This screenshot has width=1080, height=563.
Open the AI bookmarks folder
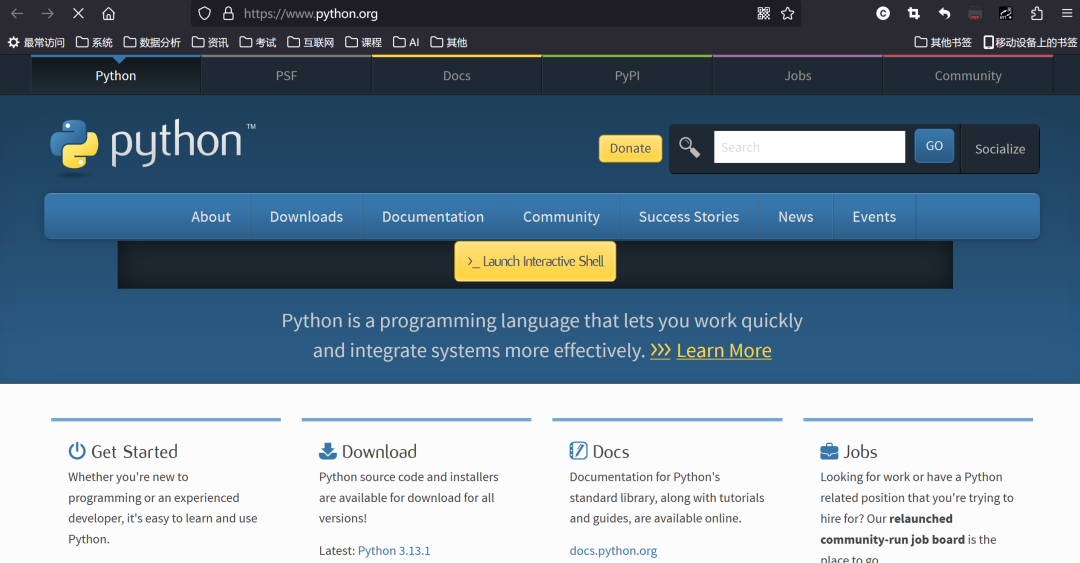[406, 42]
